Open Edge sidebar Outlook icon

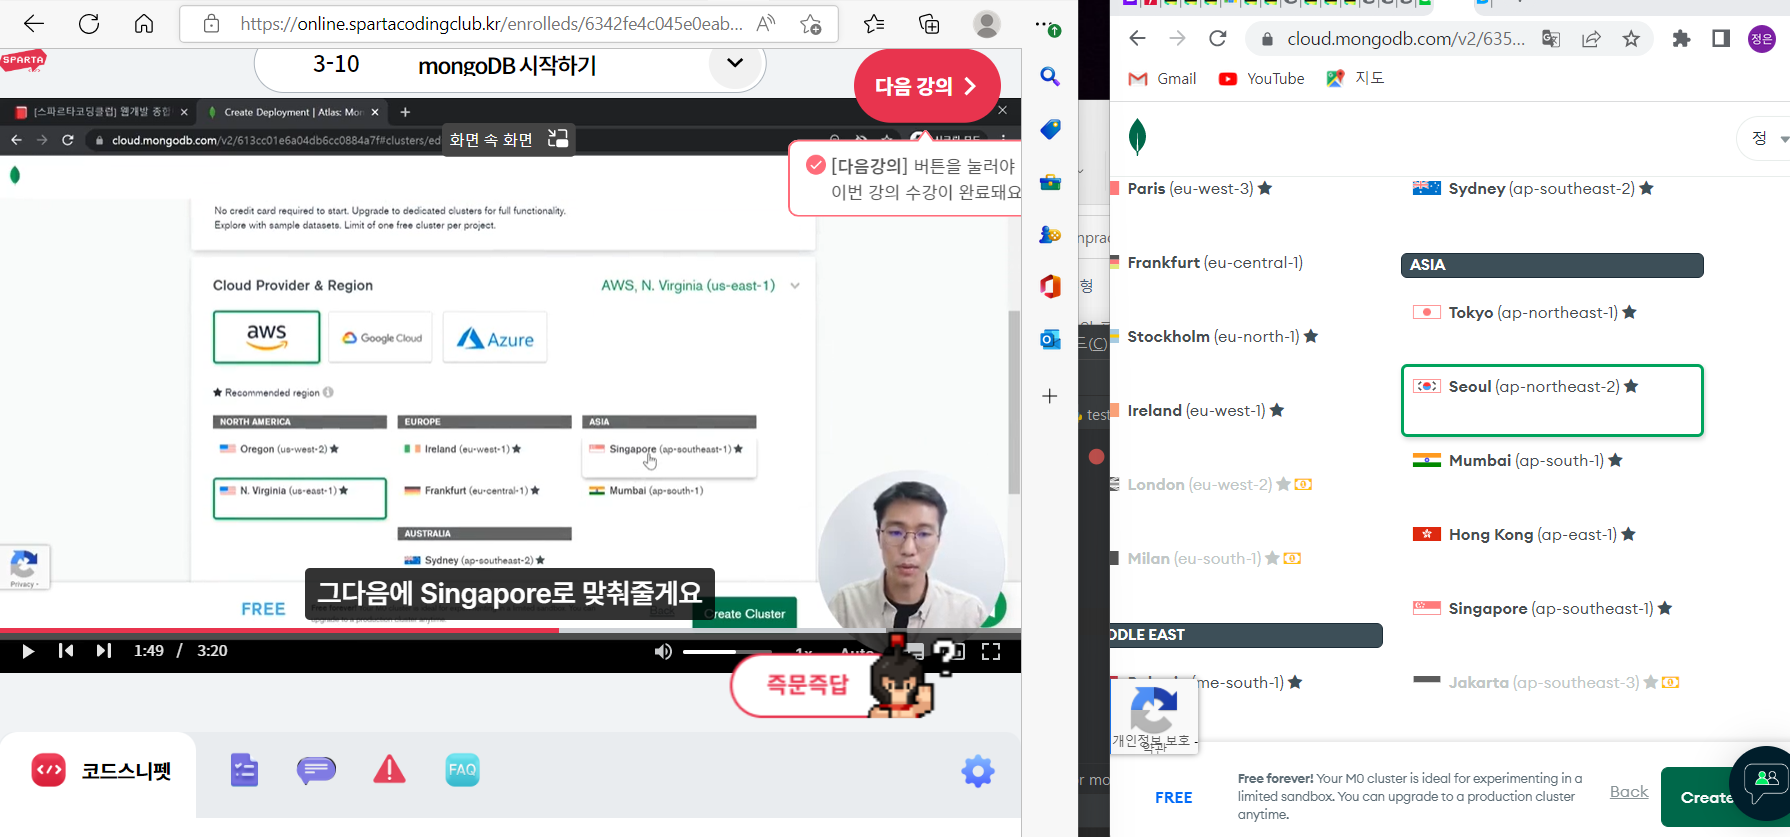[1050, 340]
